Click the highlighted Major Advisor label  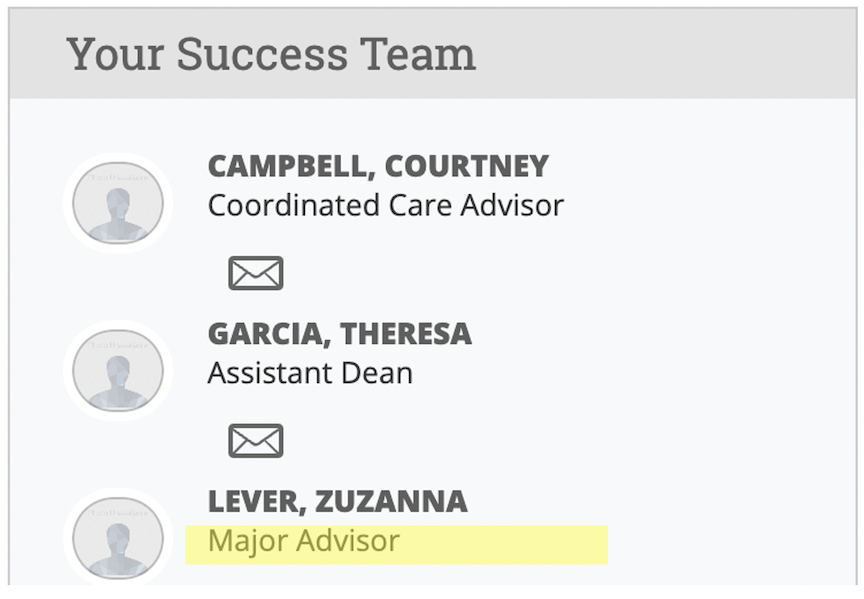pos(304,541)
